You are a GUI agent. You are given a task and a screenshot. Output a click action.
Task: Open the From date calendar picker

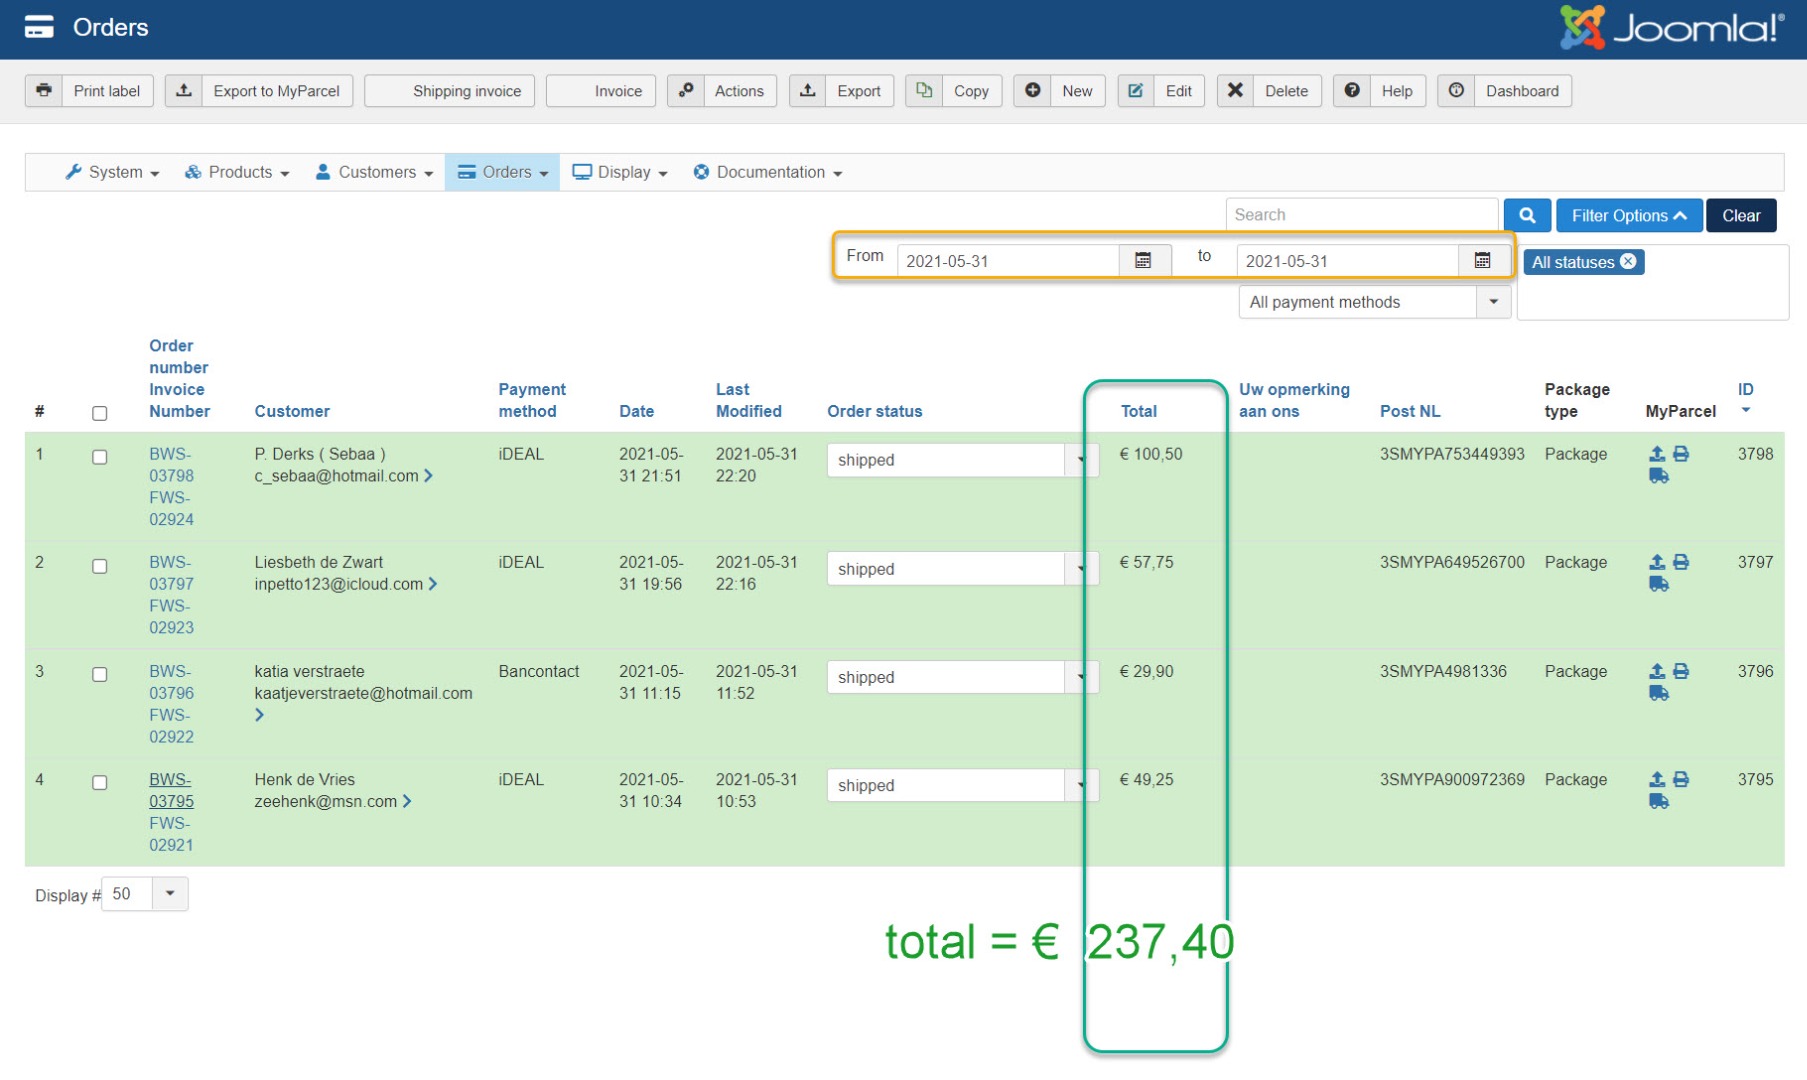[1143, 261]
